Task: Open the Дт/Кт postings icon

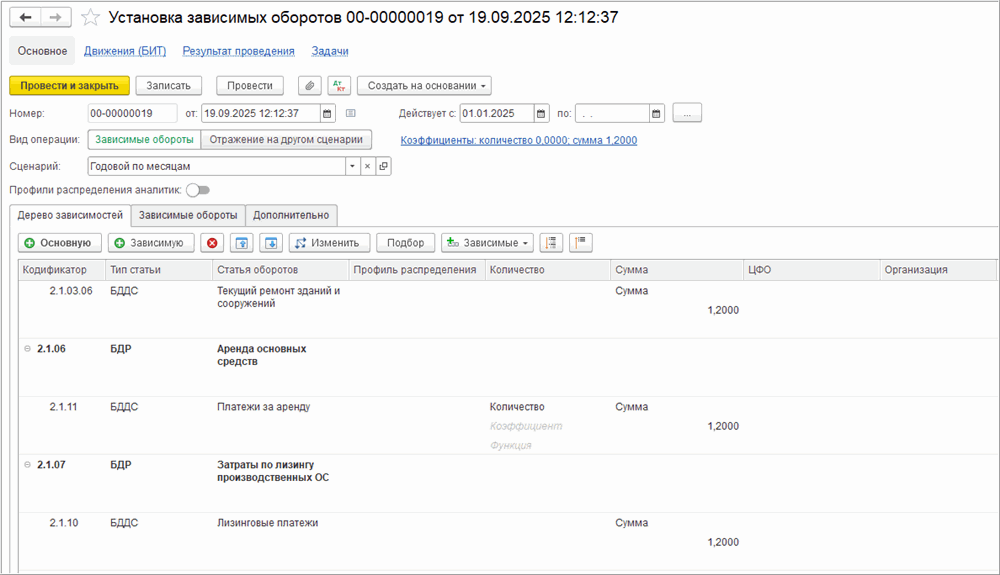Action: click(338, 86)
